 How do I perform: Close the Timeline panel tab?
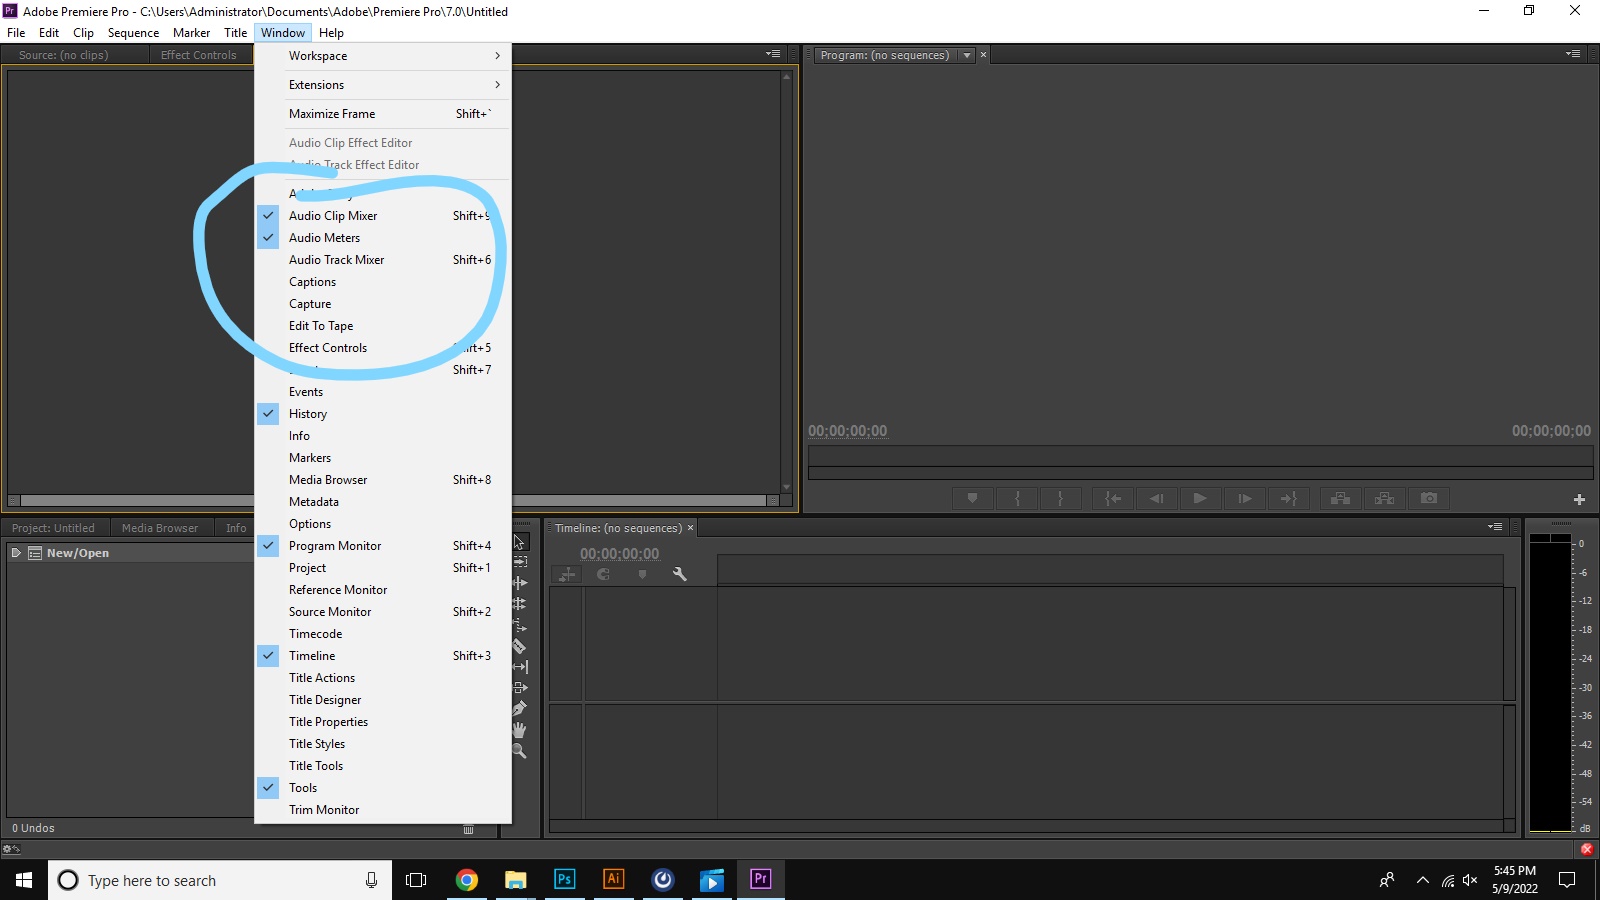click(690, 528)
